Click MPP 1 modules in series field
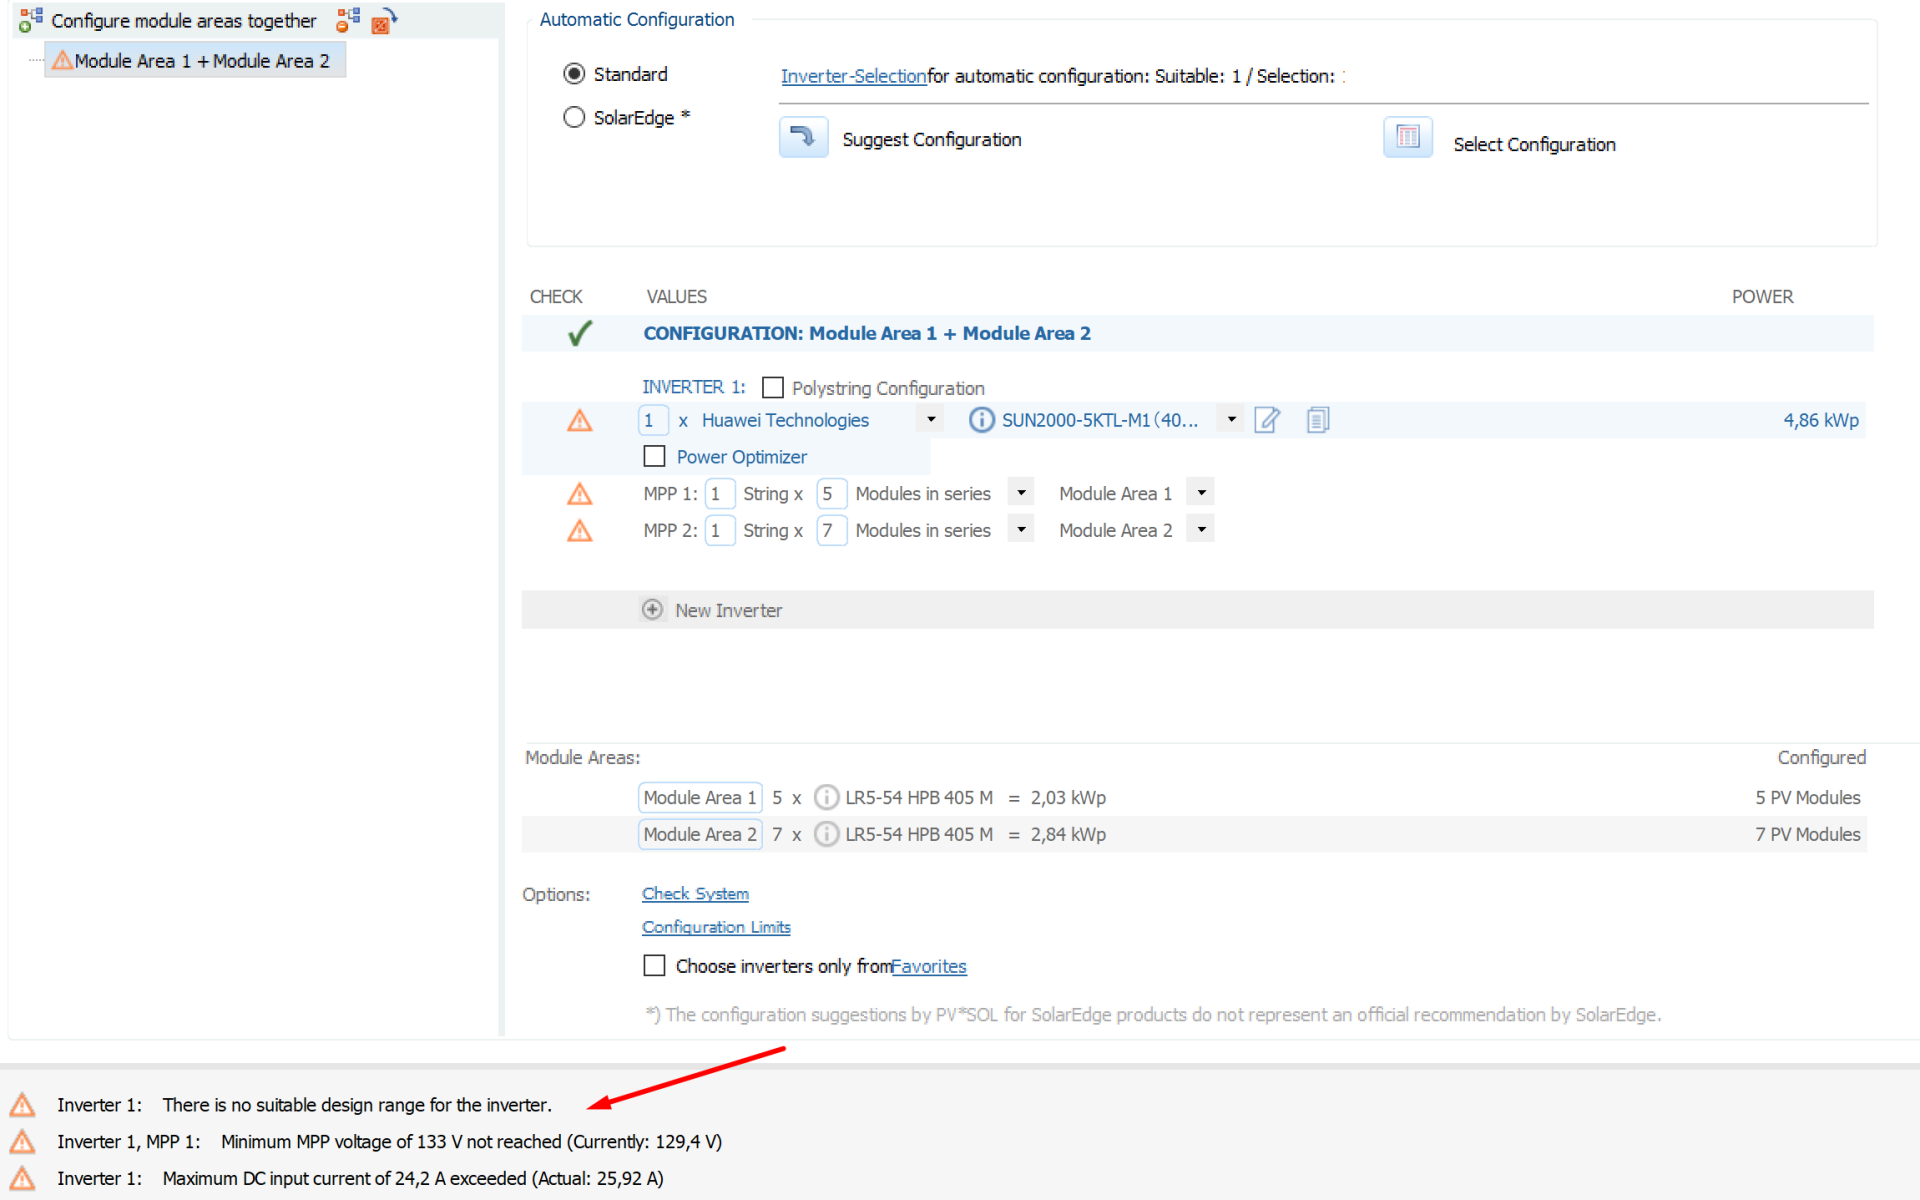This screenshot has height=1200, width=1920. tap(831, 494)
